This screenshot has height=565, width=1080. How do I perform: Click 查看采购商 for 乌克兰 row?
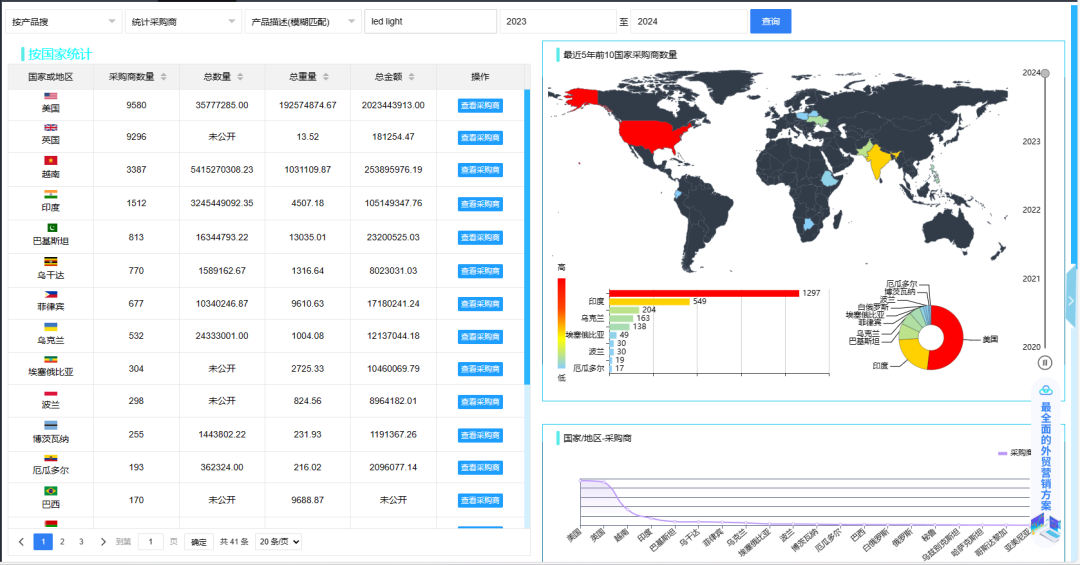coord(480,337)
